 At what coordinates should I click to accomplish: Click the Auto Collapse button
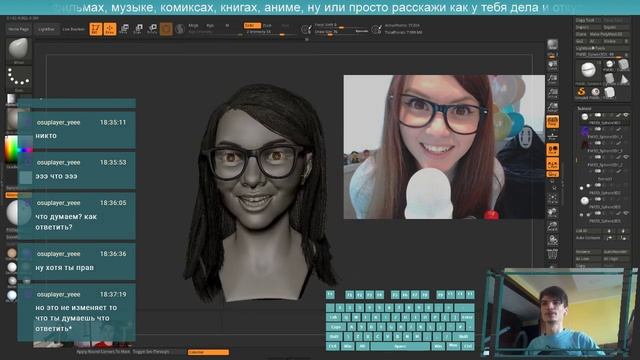click(588, 238)
